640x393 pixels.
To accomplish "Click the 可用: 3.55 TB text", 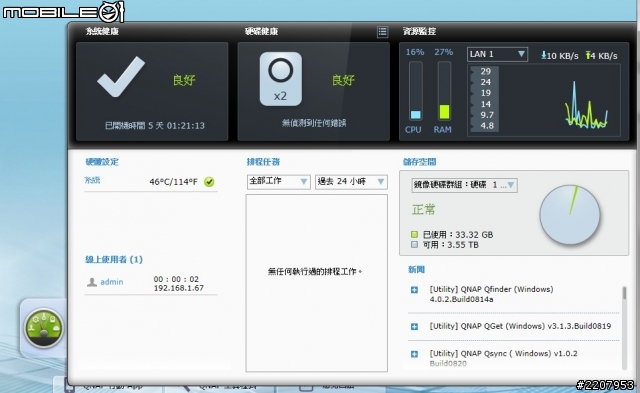I will click(x=451, y=245).
